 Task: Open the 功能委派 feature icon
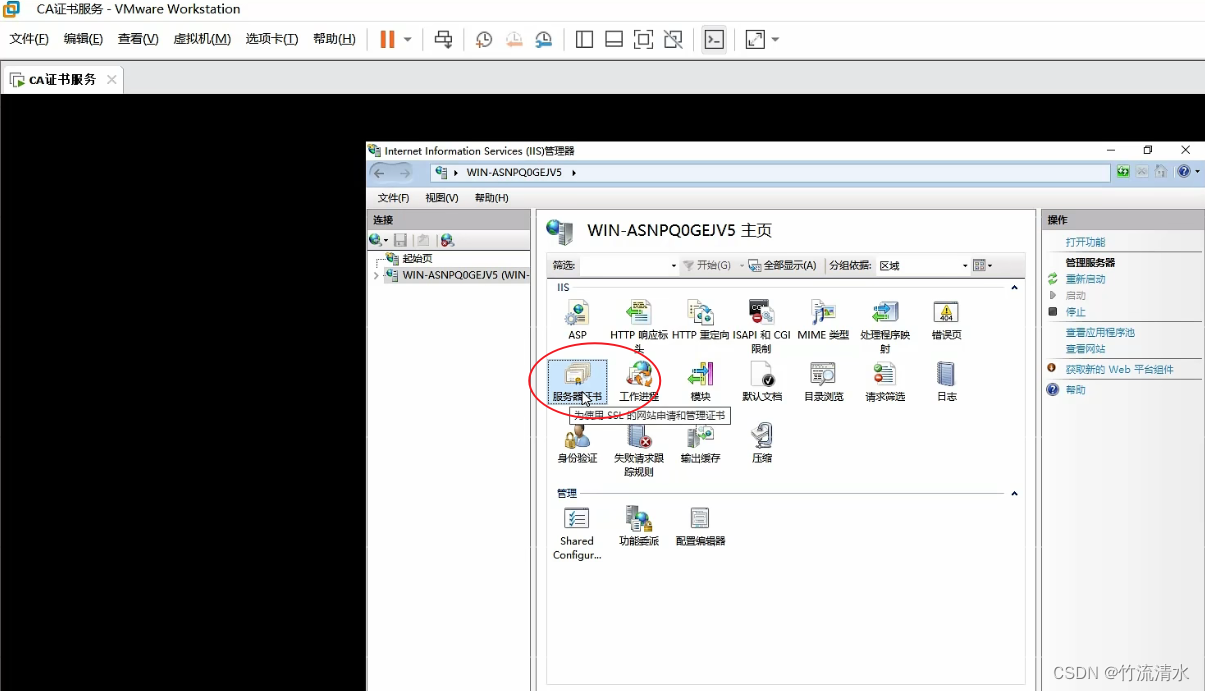pyautogui.click(x=638, y=518)
